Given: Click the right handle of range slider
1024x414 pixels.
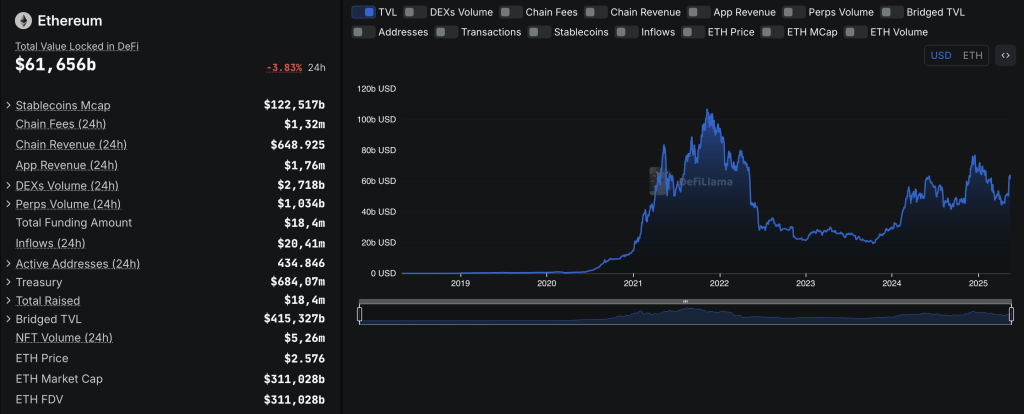Looking at the screenshot, I should point(1012,314).
